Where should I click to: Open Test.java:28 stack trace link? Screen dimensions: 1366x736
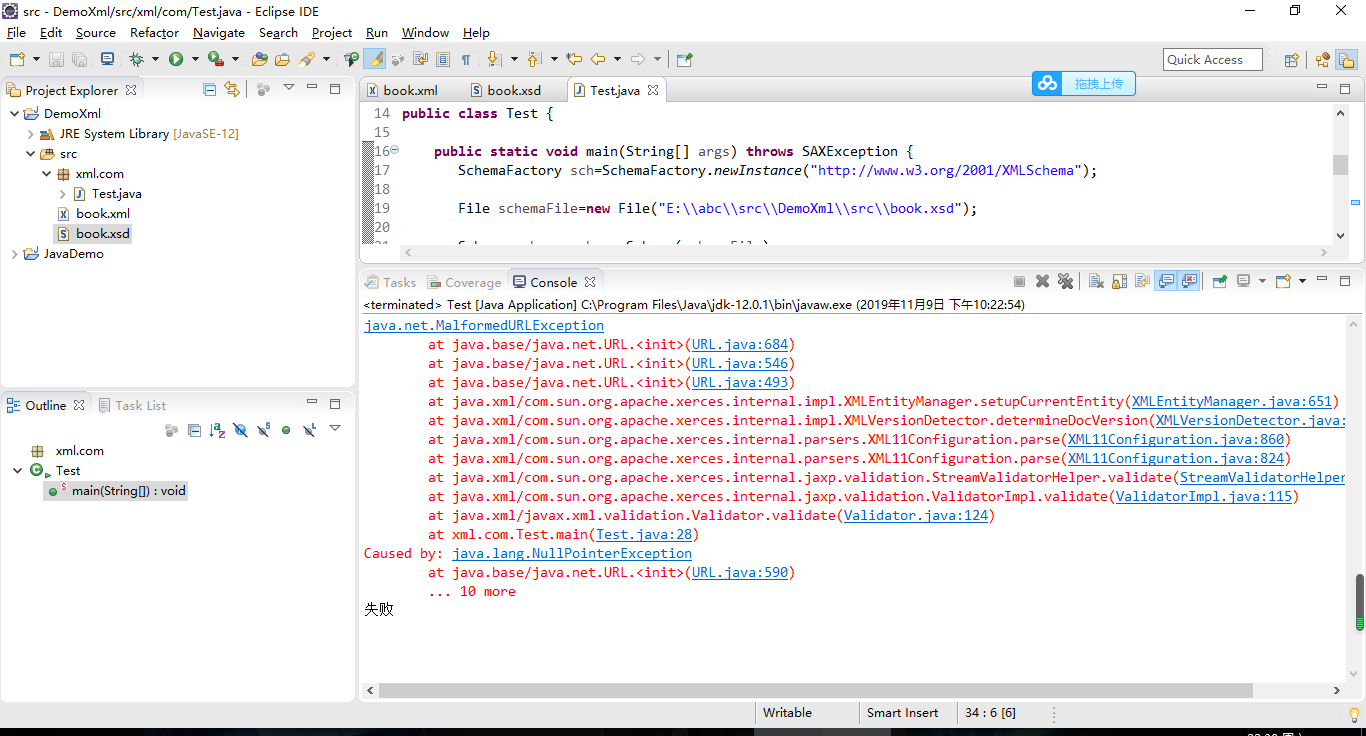click(644, 534)
